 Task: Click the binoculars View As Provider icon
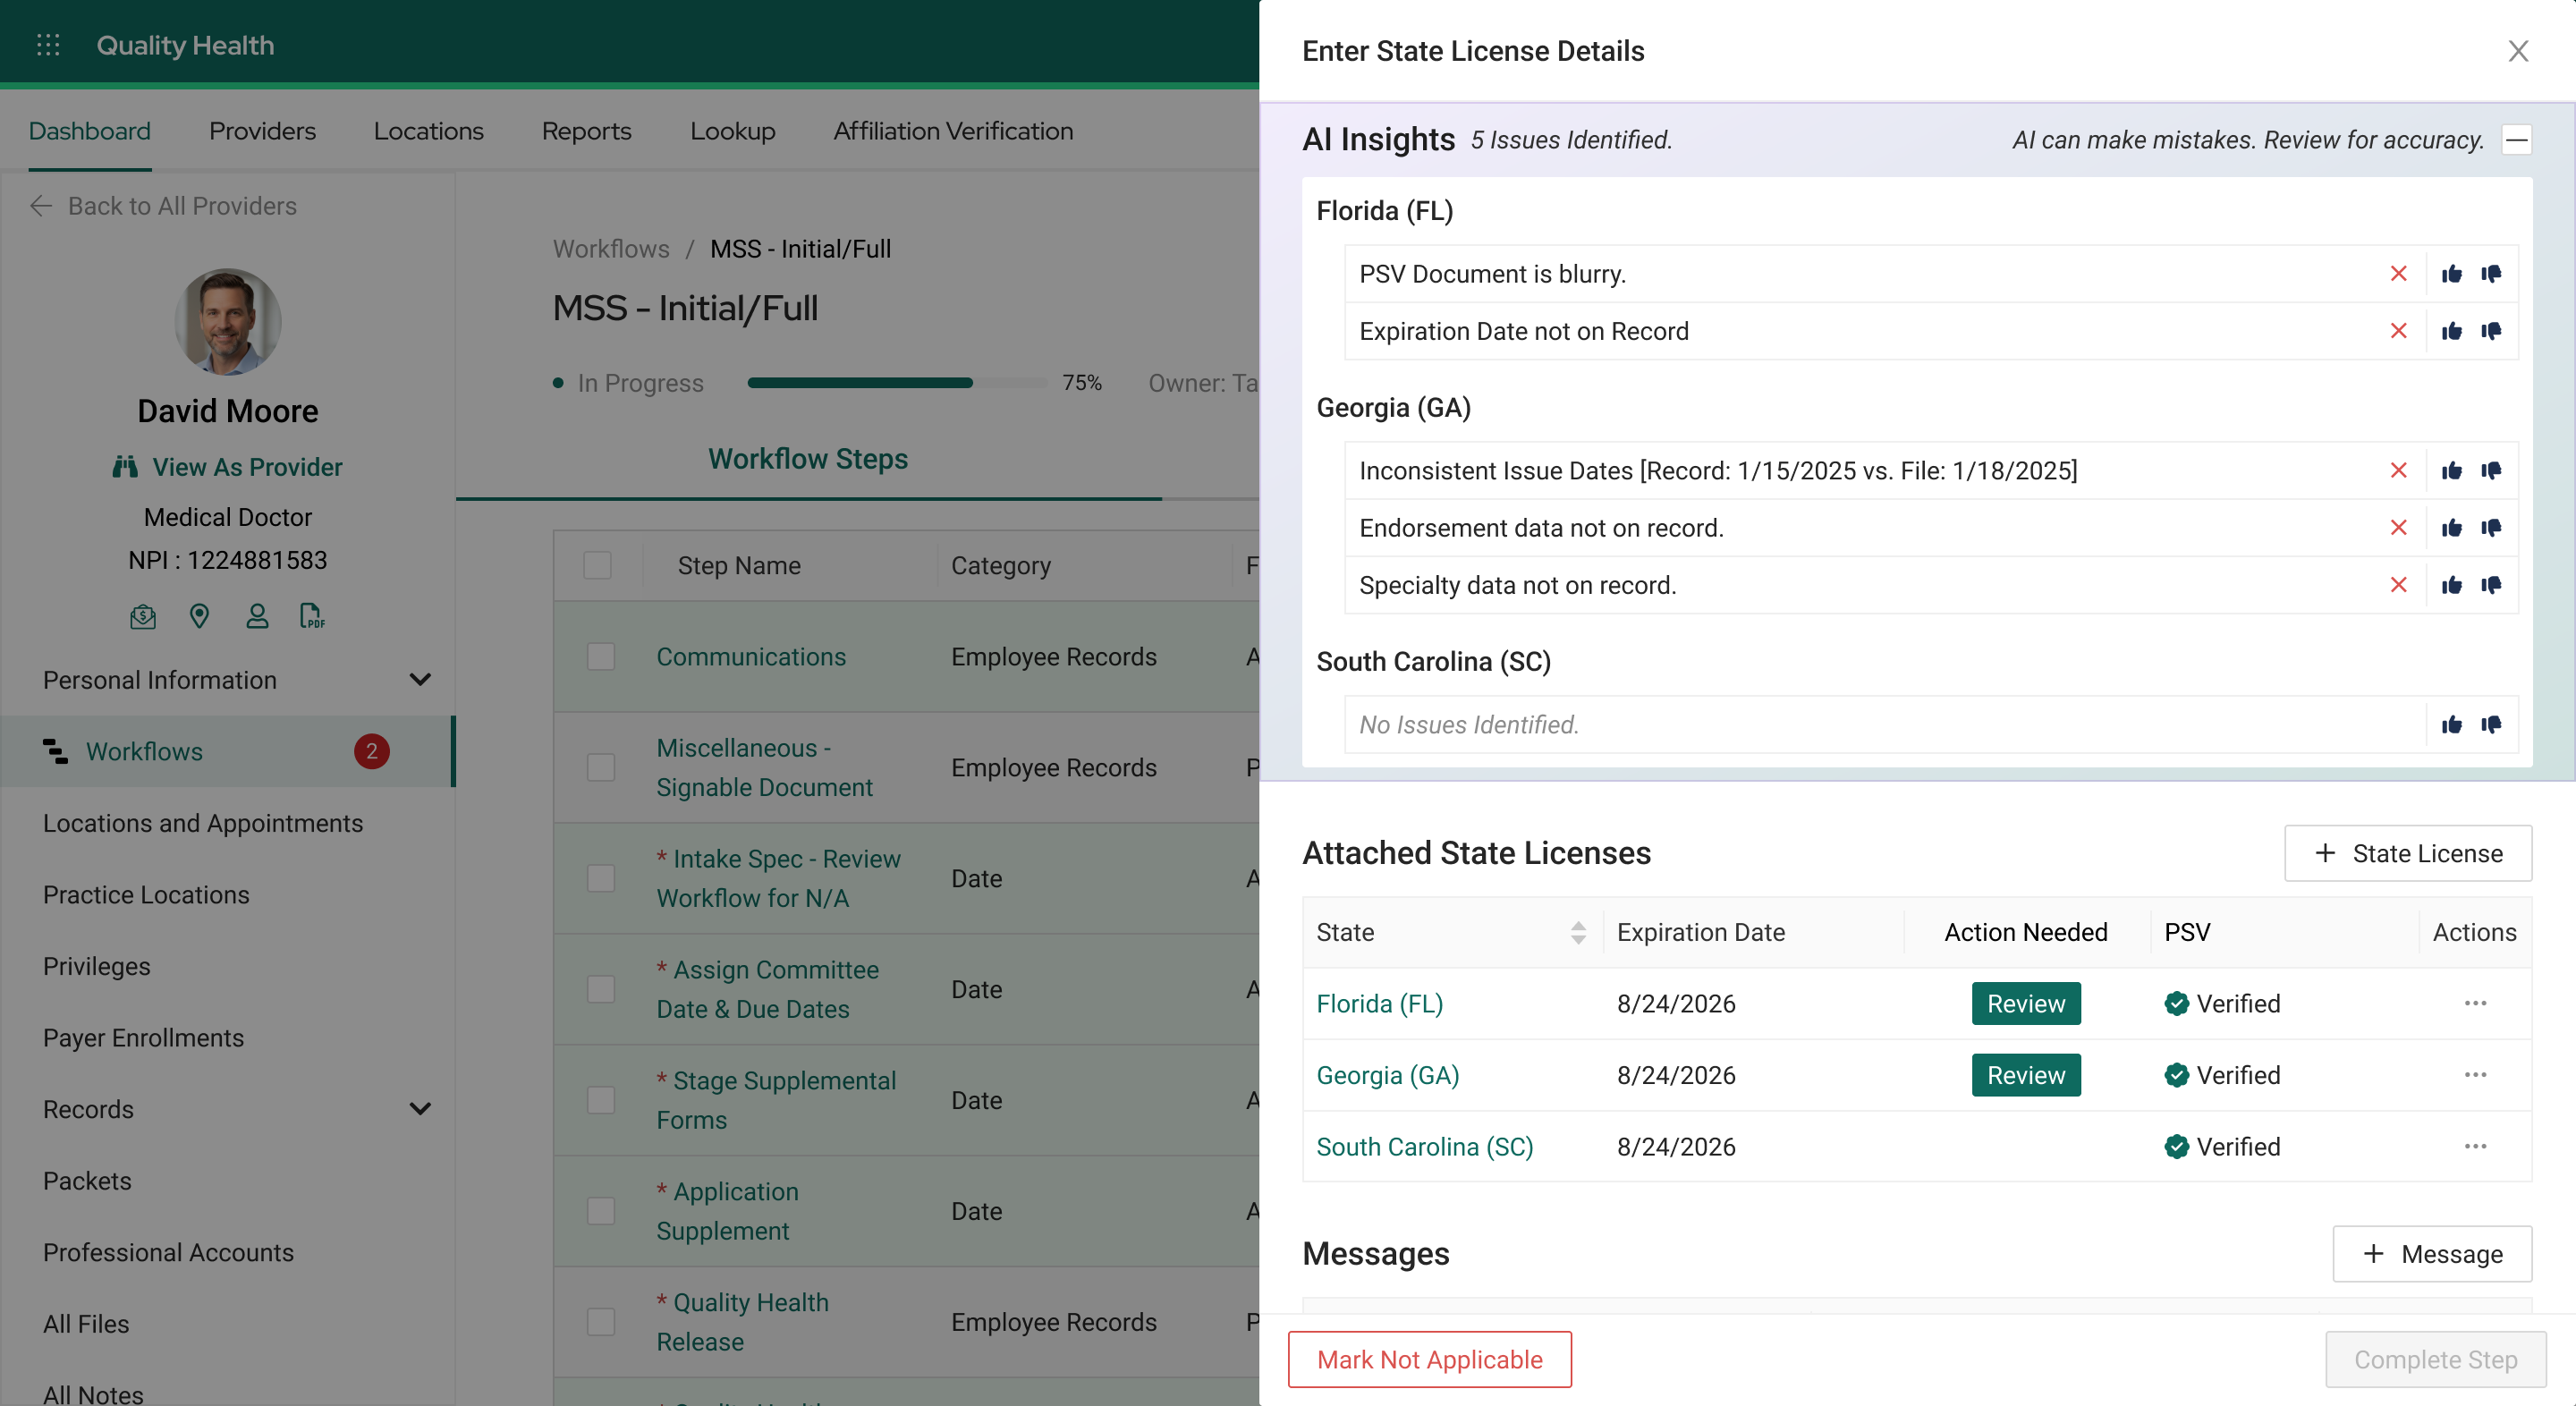(x=125, y=467)
